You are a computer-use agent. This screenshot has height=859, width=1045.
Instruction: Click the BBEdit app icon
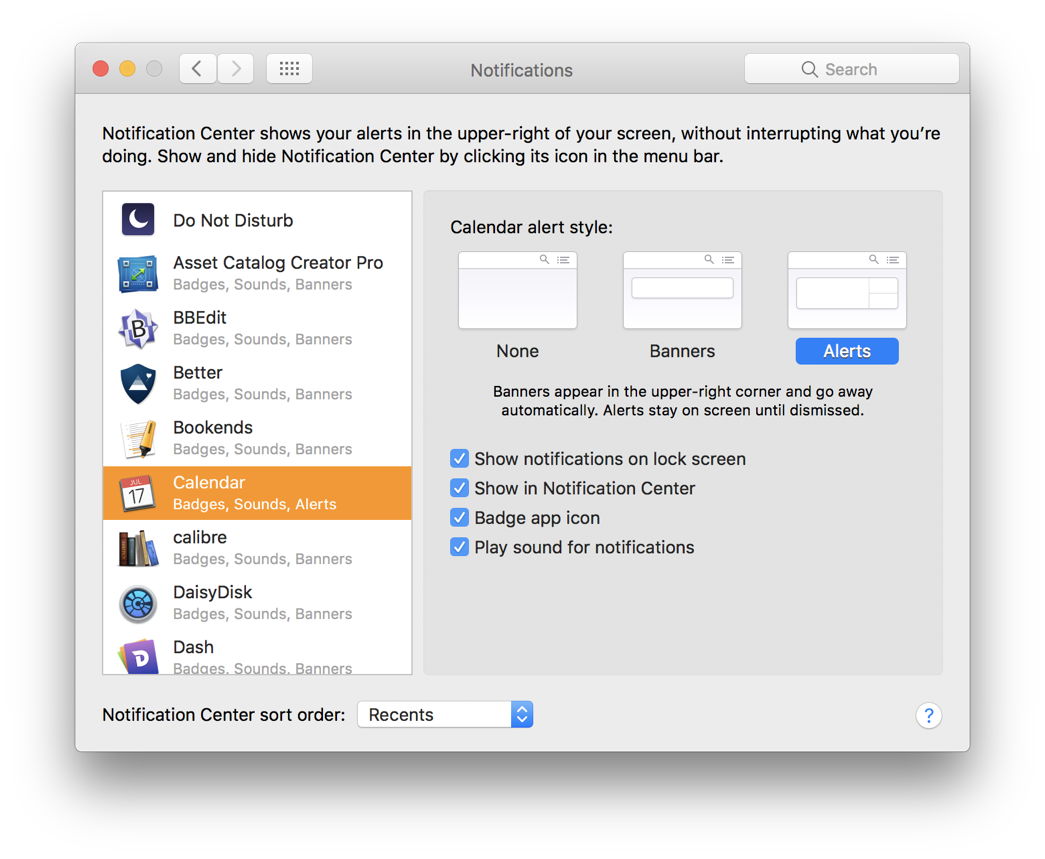(x=137, y=327)
